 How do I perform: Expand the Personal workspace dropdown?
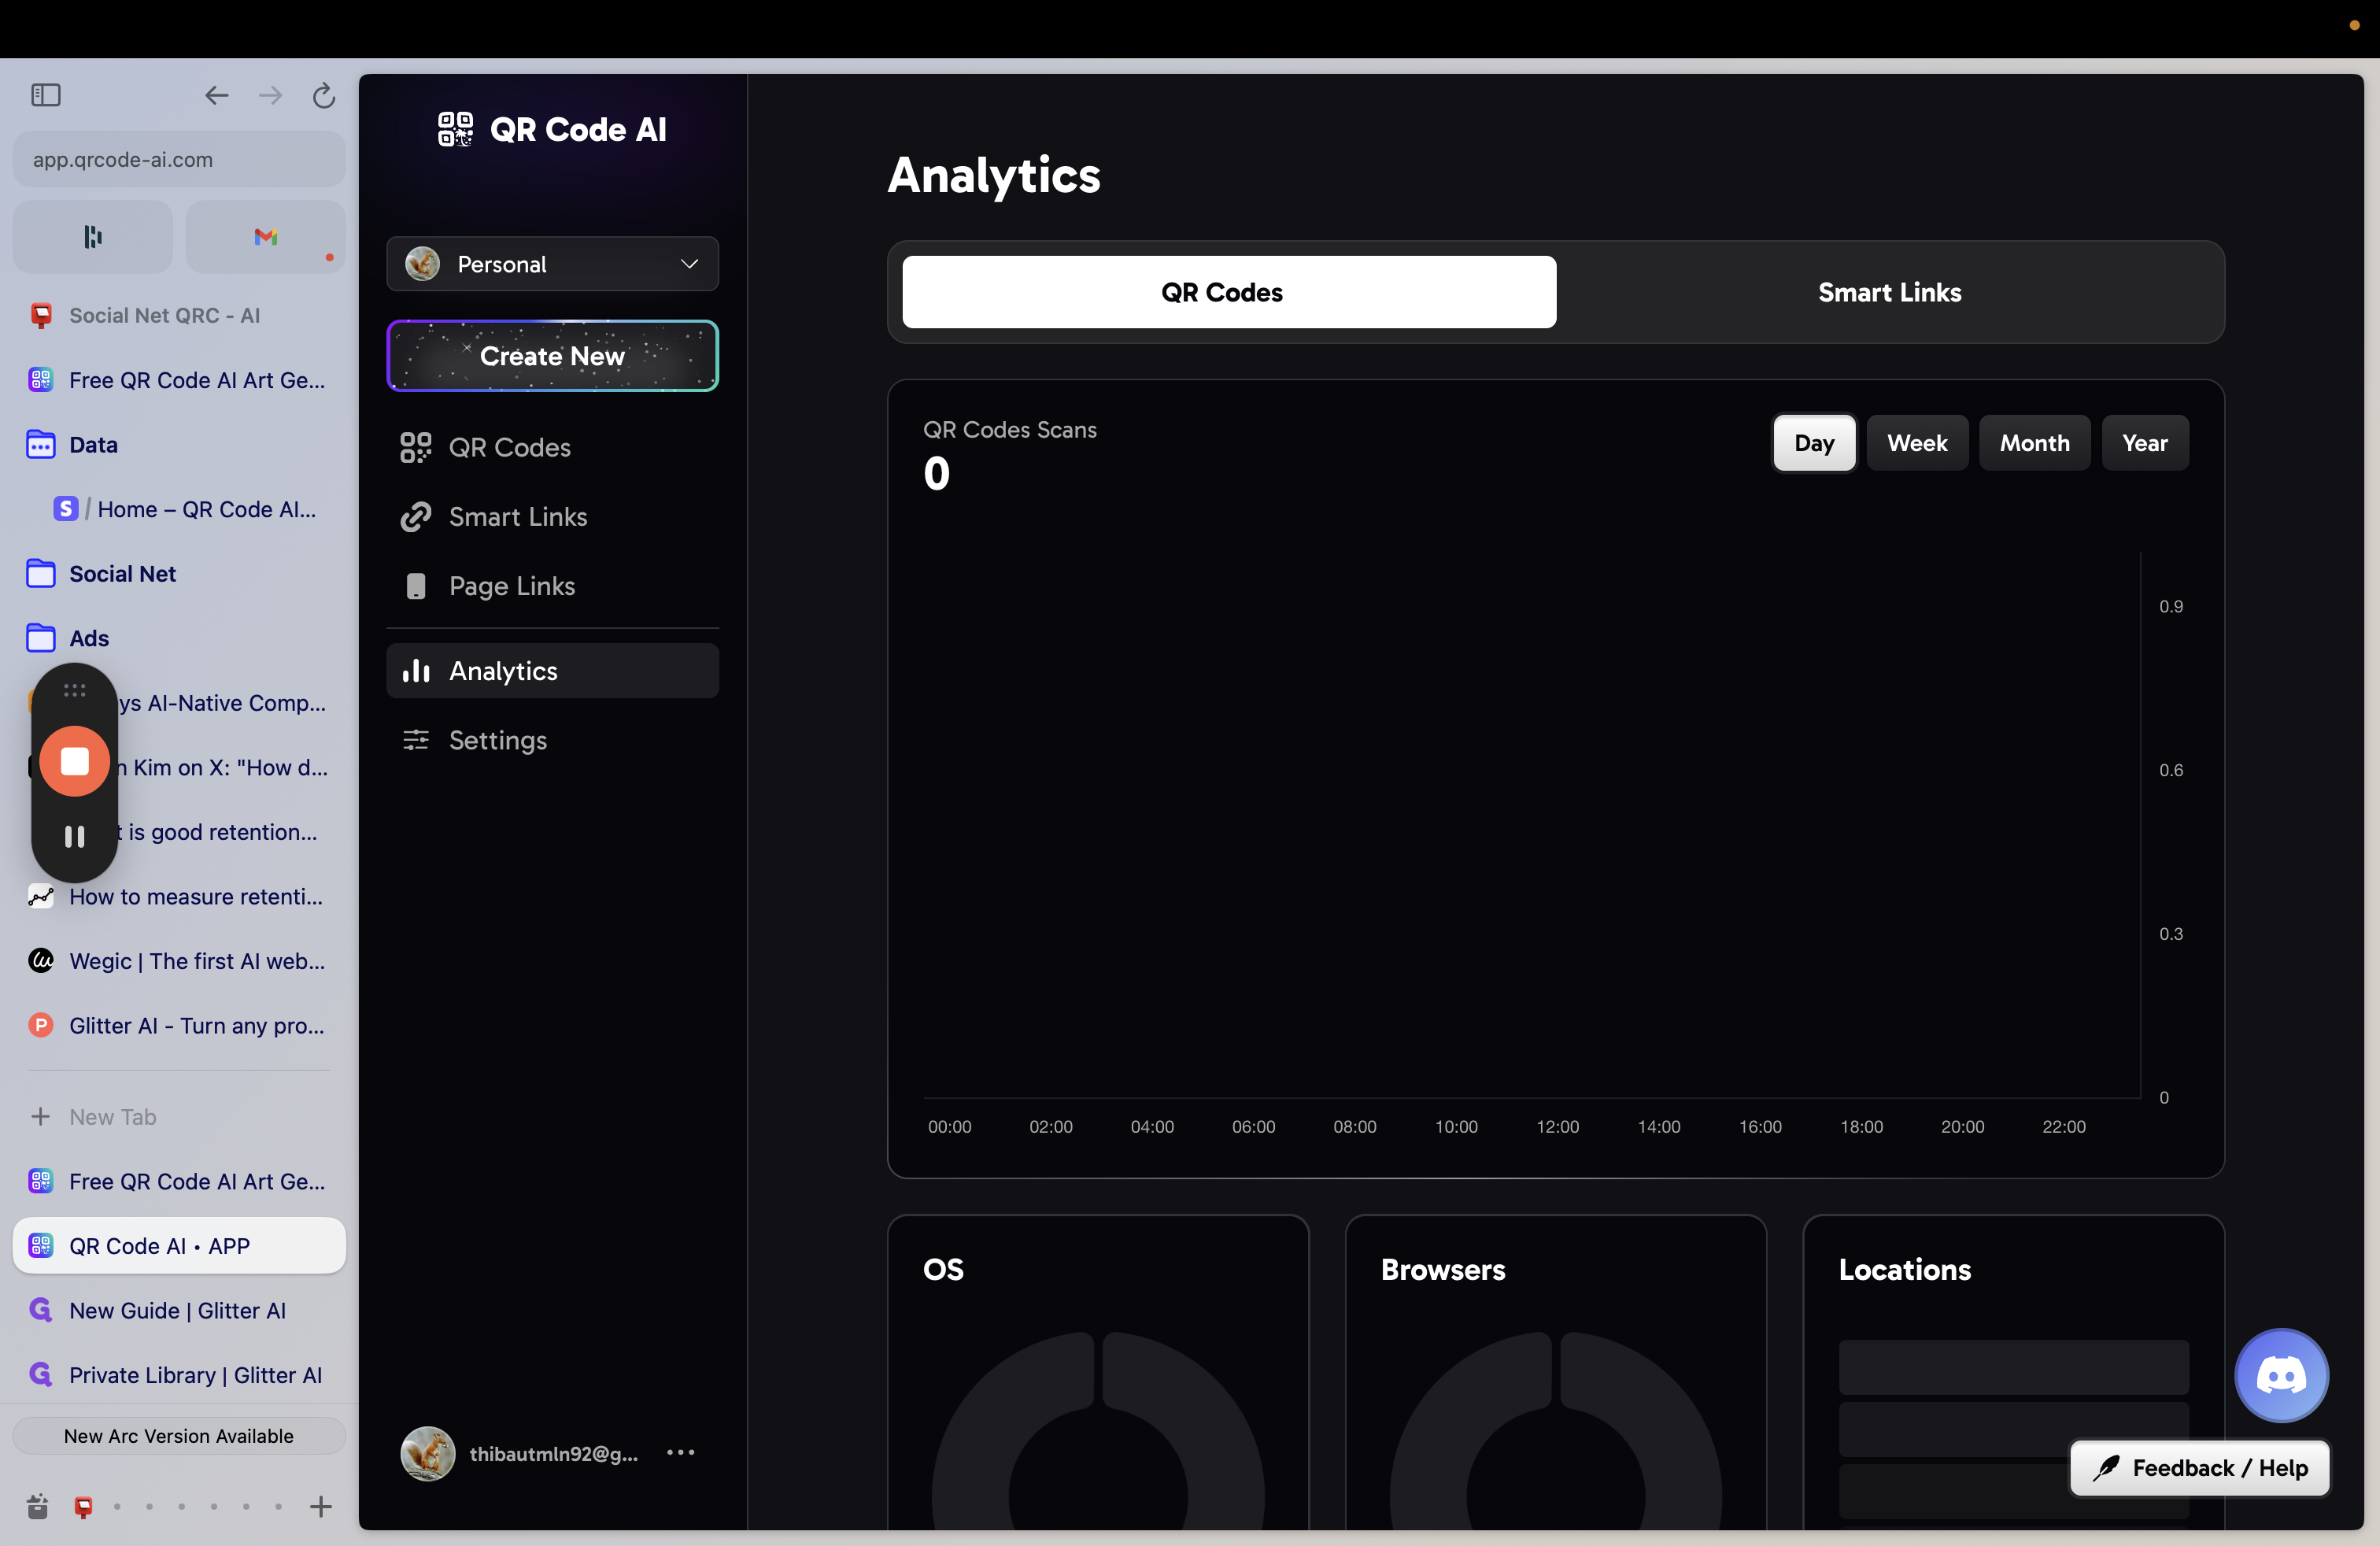pyautogui.click(x=689, y=264)
